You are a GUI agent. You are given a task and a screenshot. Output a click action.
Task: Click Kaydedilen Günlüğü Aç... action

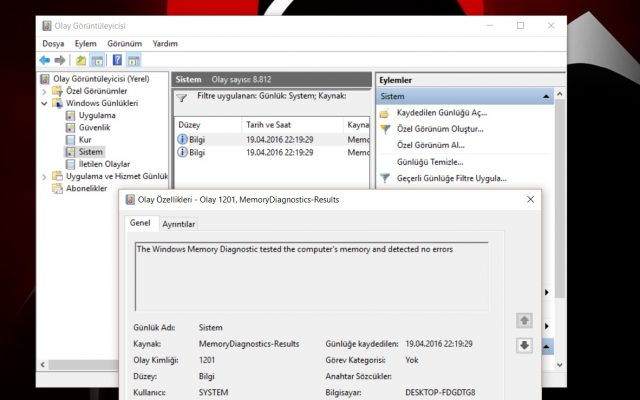442,113
